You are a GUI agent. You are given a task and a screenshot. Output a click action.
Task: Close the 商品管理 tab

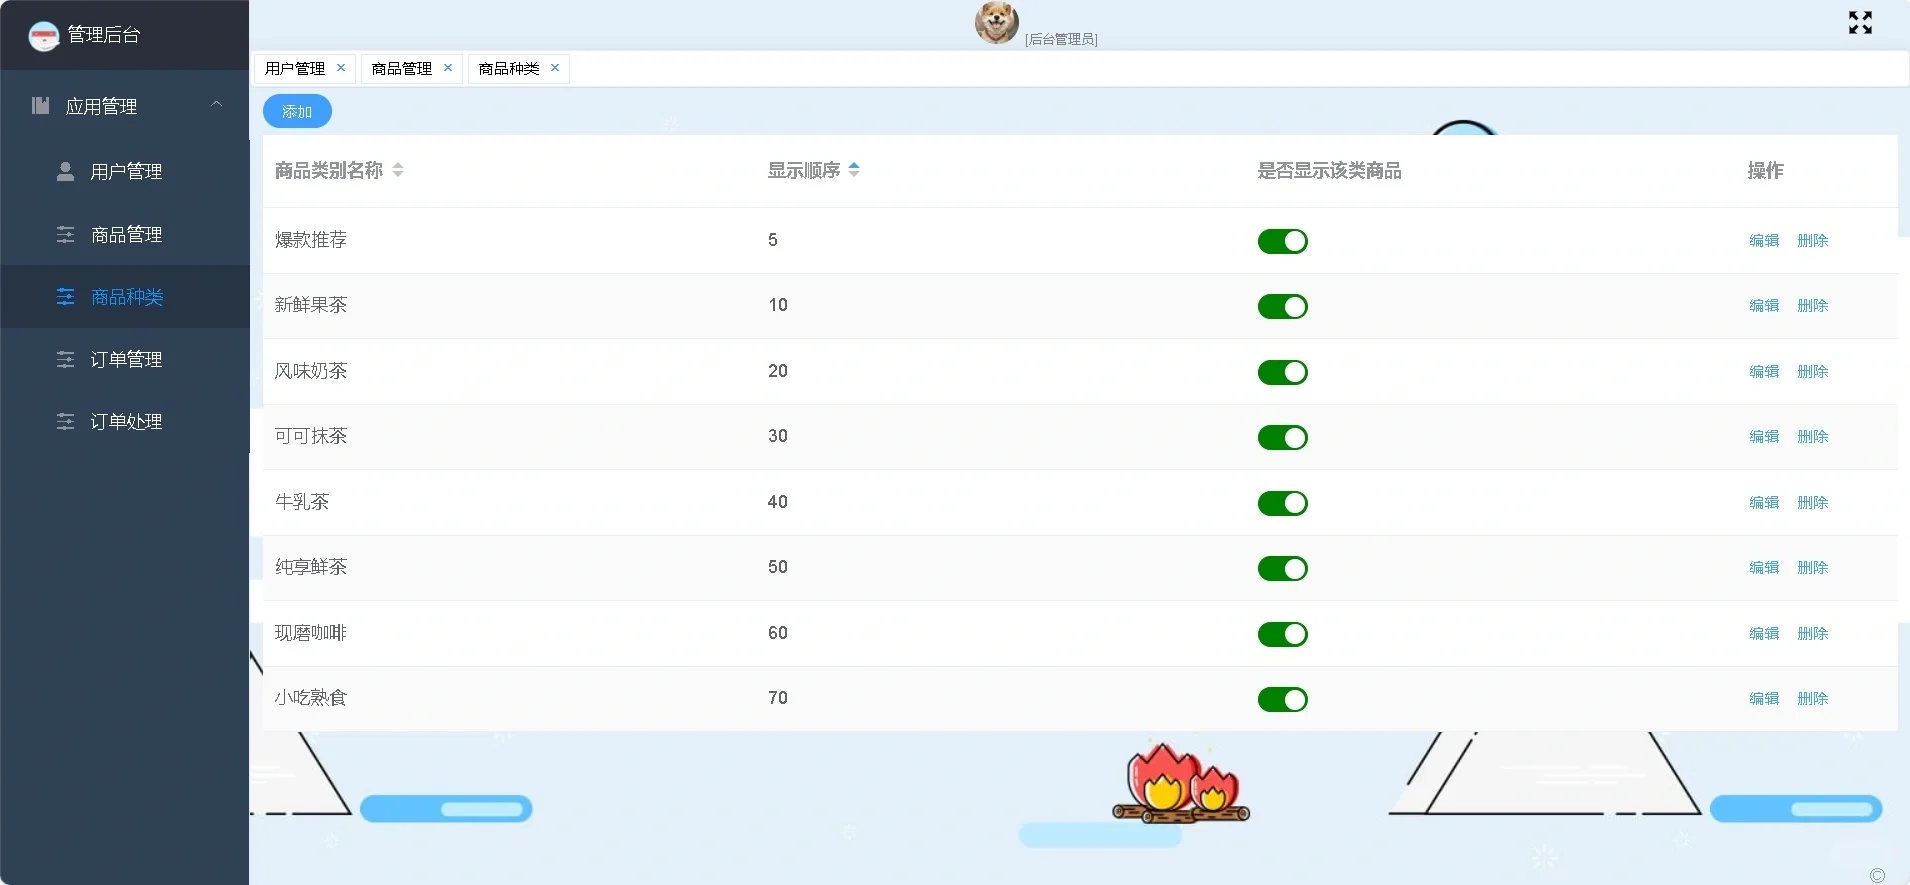coord(448,67)
